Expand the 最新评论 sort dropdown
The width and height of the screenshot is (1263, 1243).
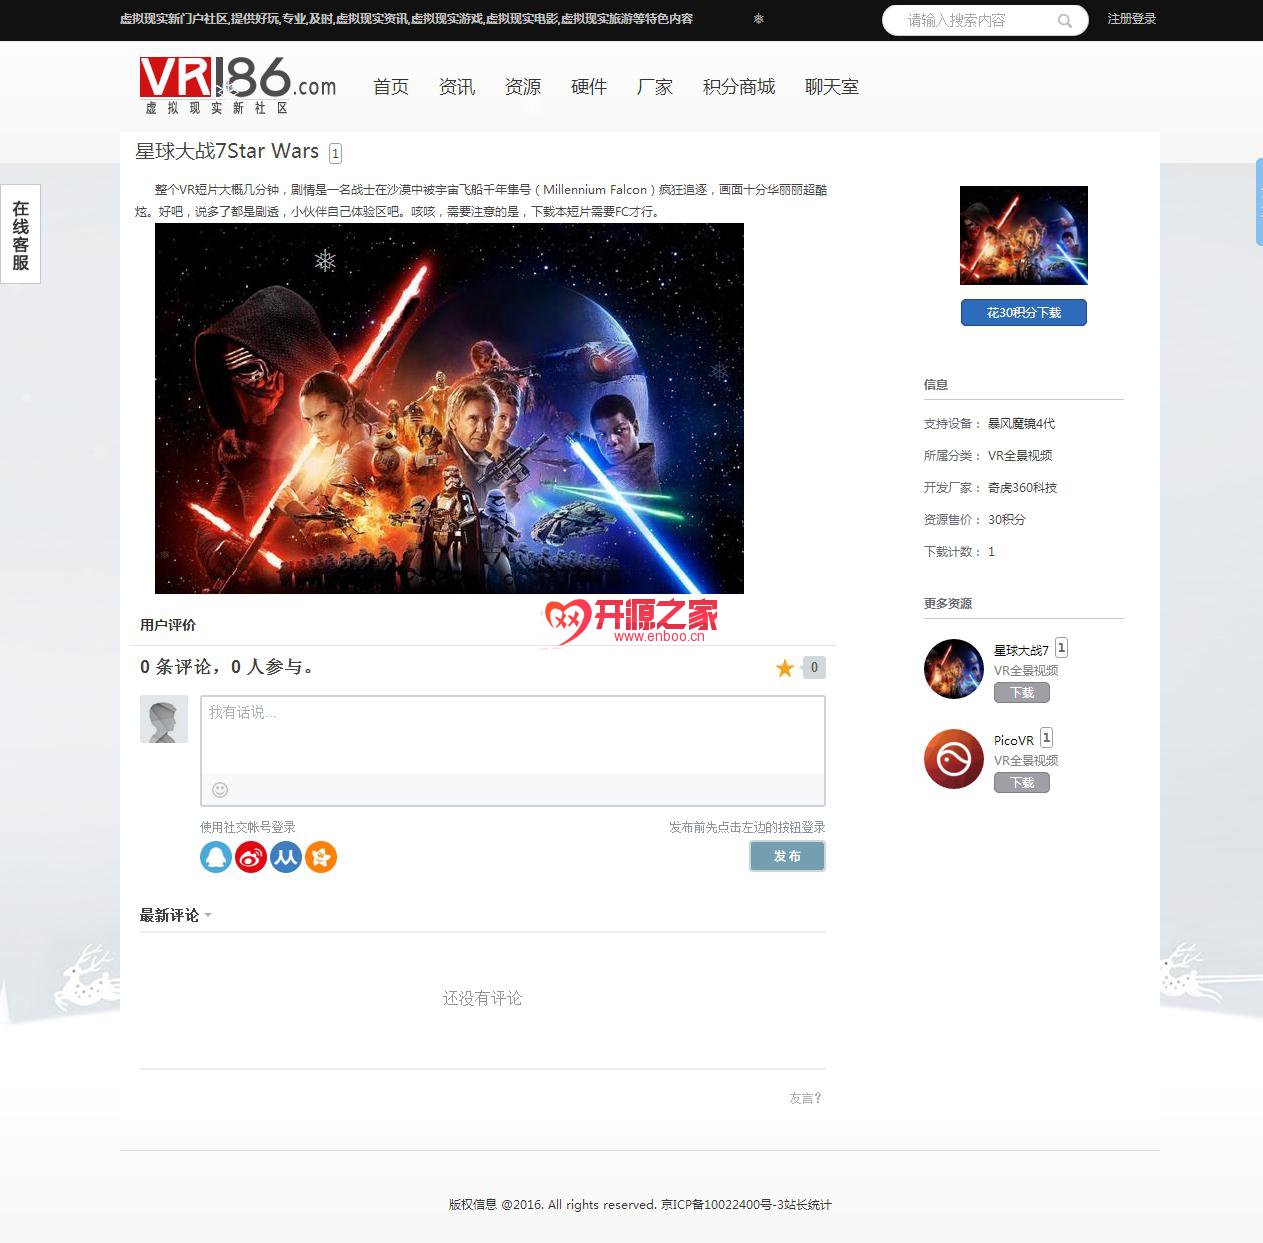point(208,915)
